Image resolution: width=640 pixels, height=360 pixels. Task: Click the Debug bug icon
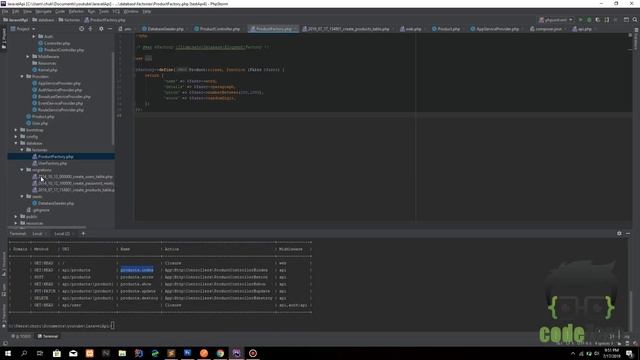click(x=589, y=20)
